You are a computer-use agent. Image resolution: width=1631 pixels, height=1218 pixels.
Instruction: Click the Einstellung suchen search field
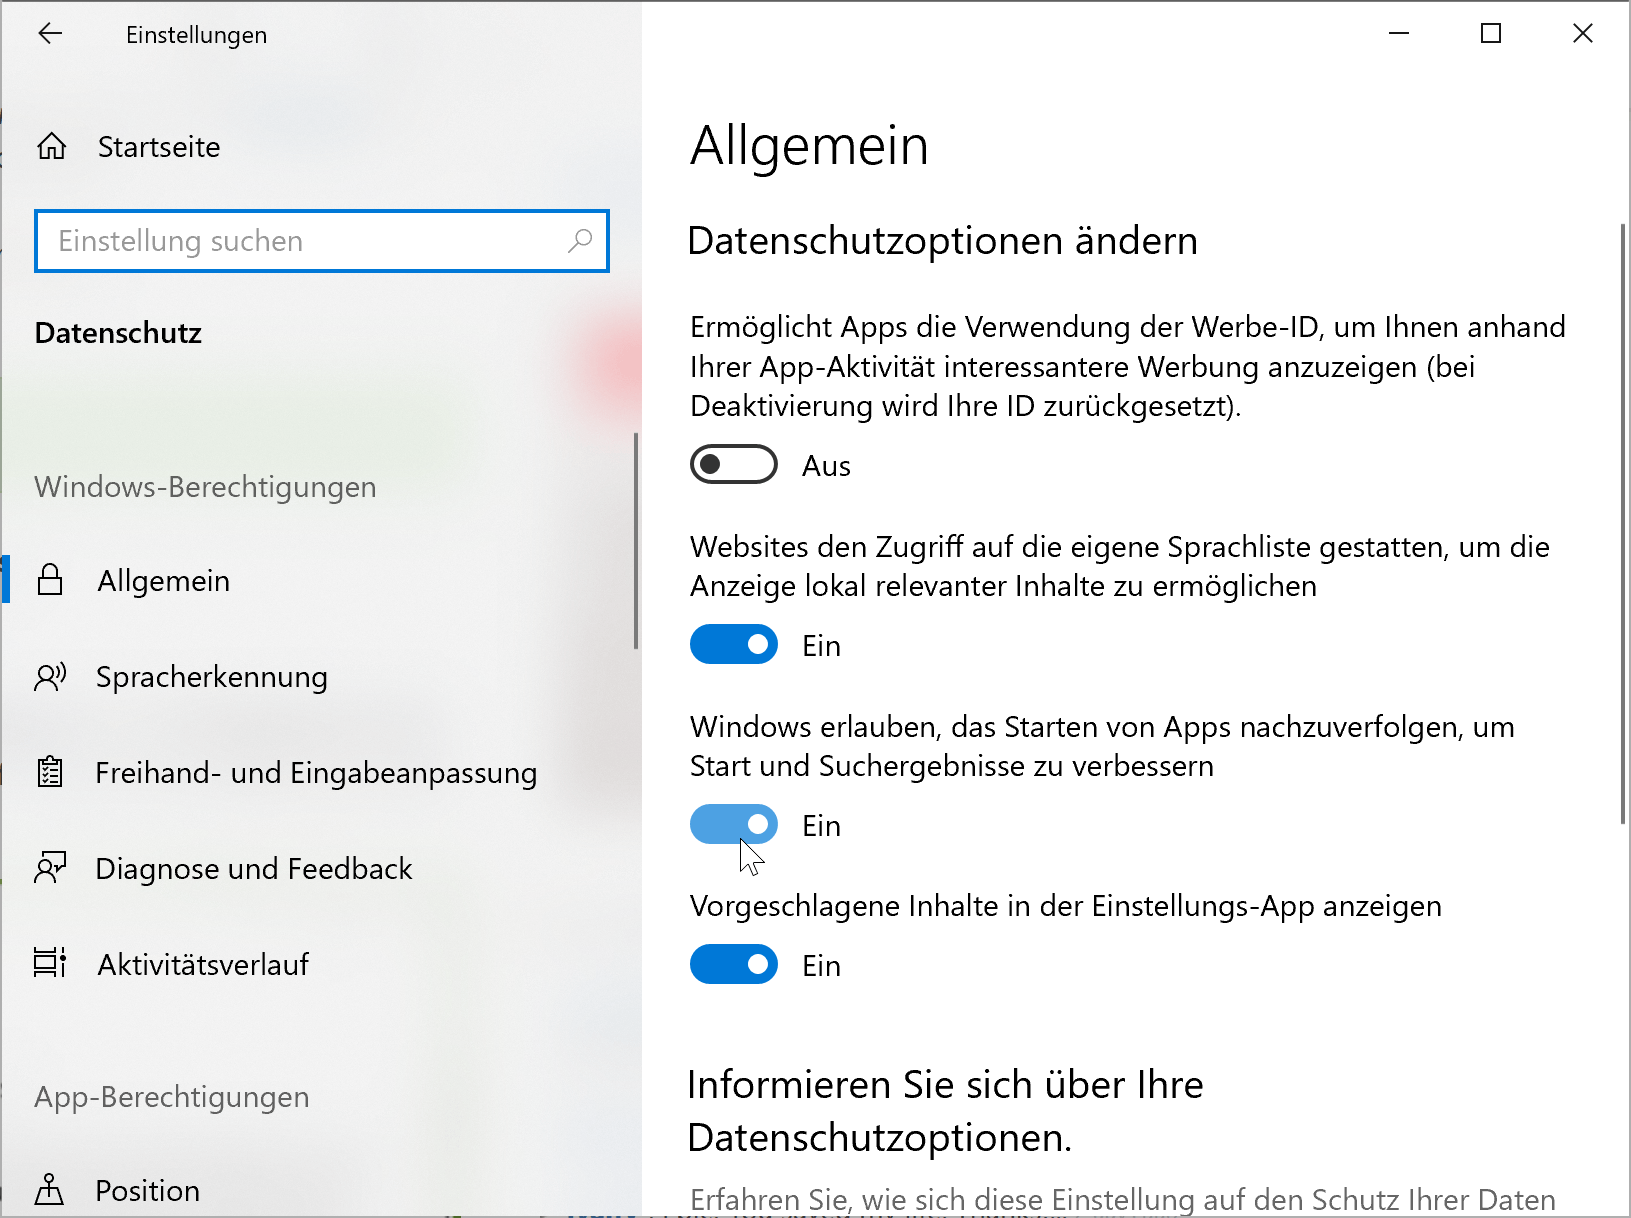tap(300, 241)
